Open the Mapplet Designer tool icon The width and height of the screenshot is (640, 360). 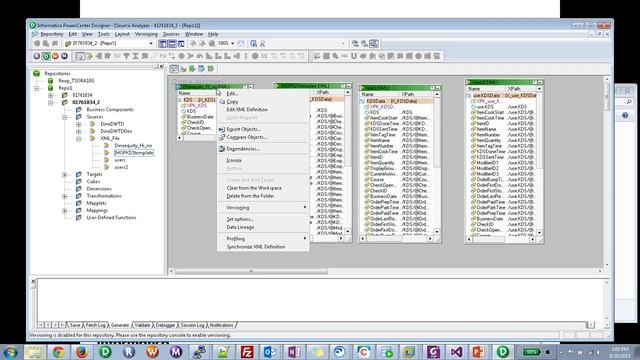coord(201,69)
